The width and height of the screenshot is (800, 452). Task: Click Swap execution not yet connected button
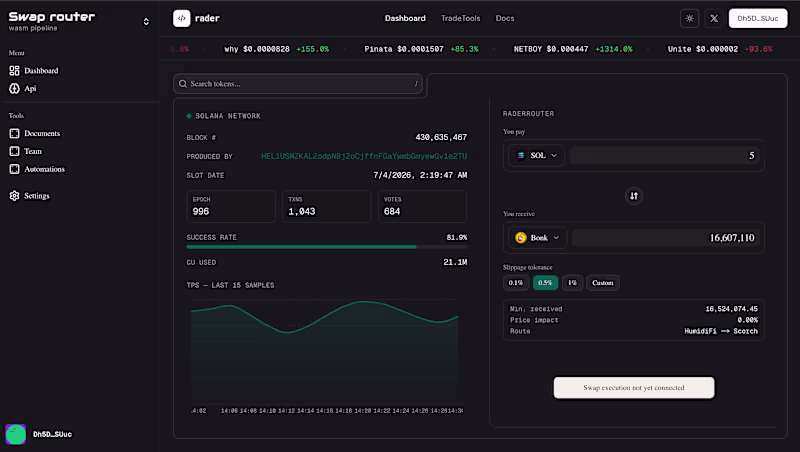634,388
